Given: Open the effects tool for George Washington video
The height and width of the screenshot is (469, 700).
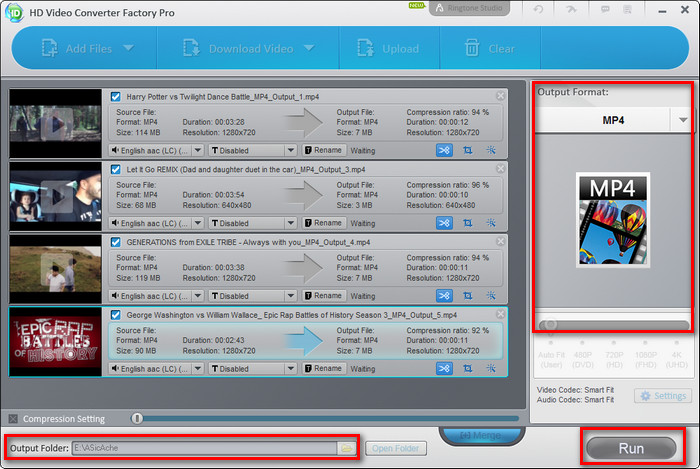Looking at the screenshot, I should tap(491, 369).
